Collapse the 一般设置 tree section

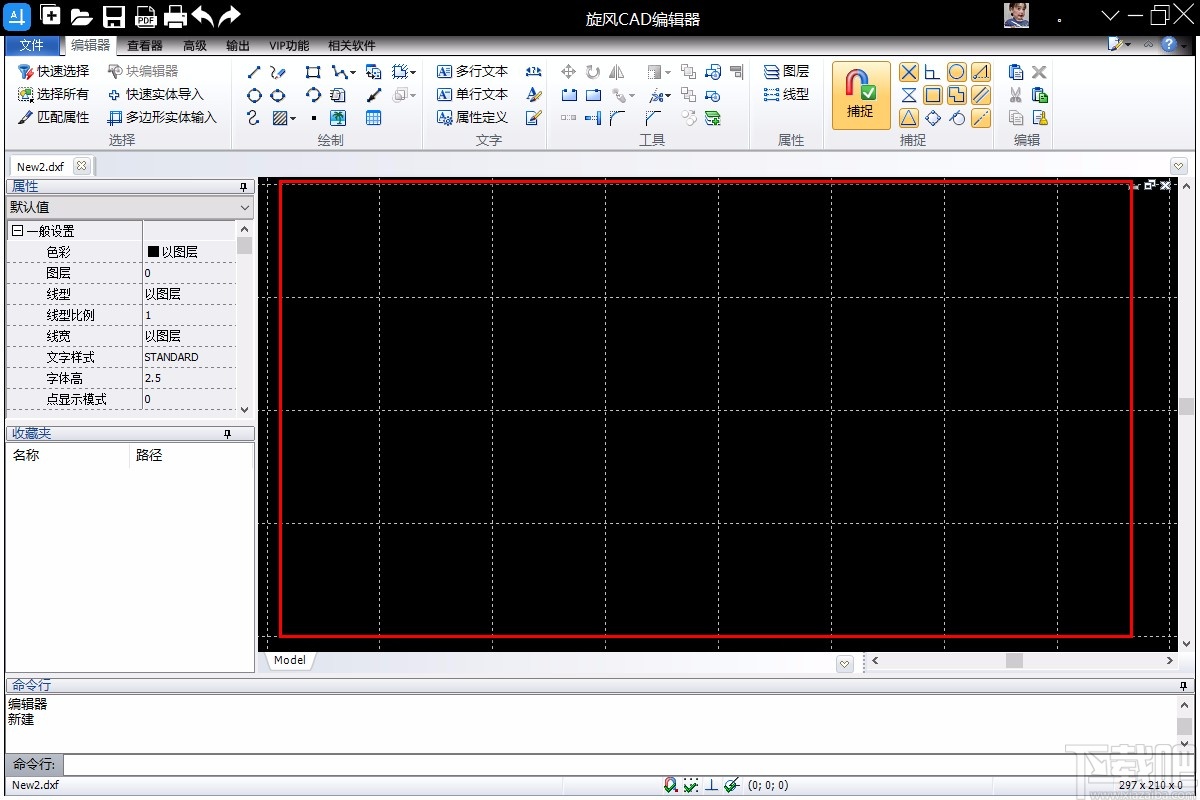tap(17, 231)
